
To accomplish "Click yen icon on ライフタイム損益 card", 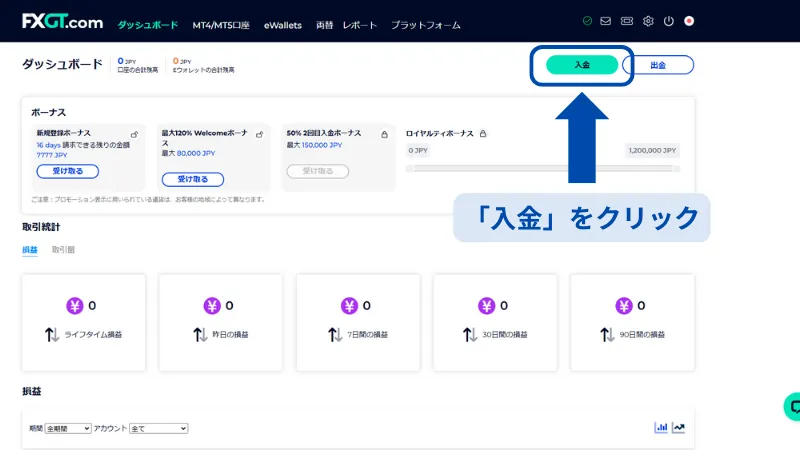I will click(x=75, y=306).
